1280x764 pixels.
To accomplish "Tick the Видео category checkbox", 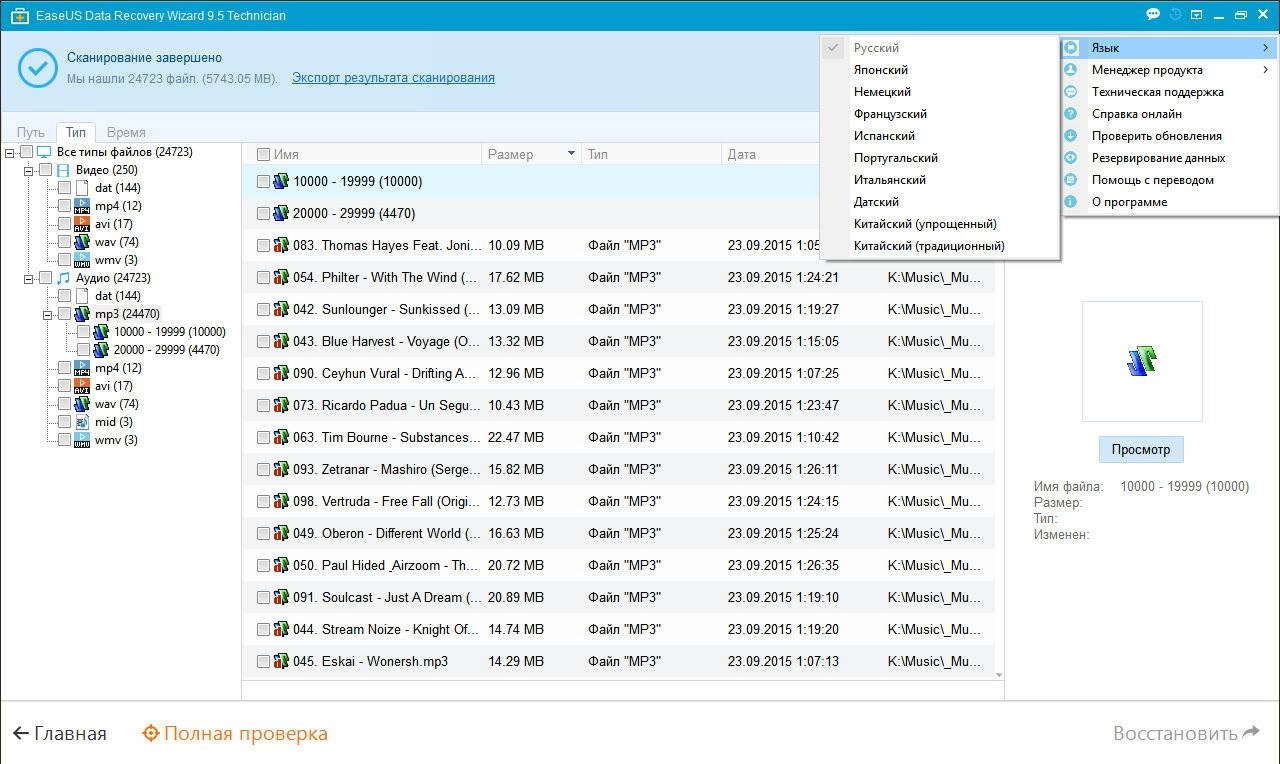I will coord(45,170).
